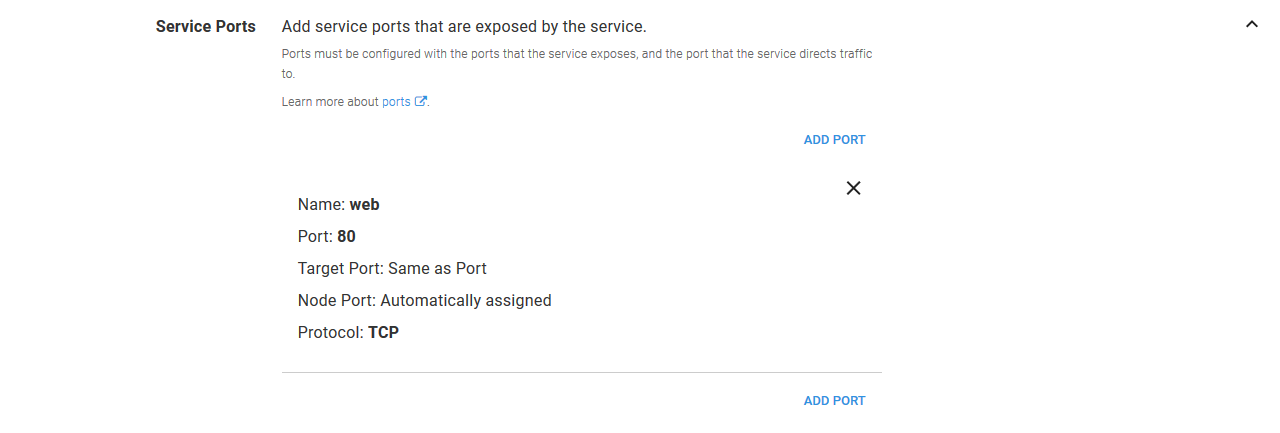Collapse the Service Ports section chevron
This screenshot has width=1280, height=433.
(x=1251, y=25)
